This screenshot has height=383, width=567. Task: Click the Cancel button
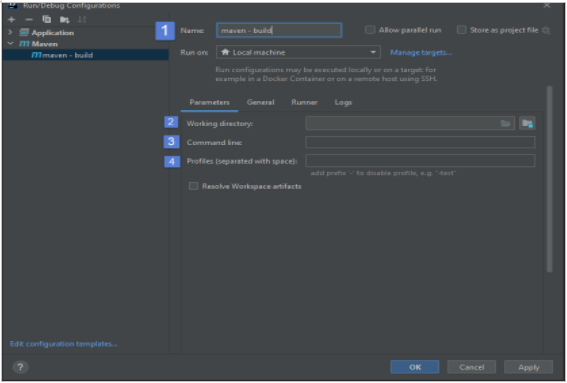coord(472,367)
